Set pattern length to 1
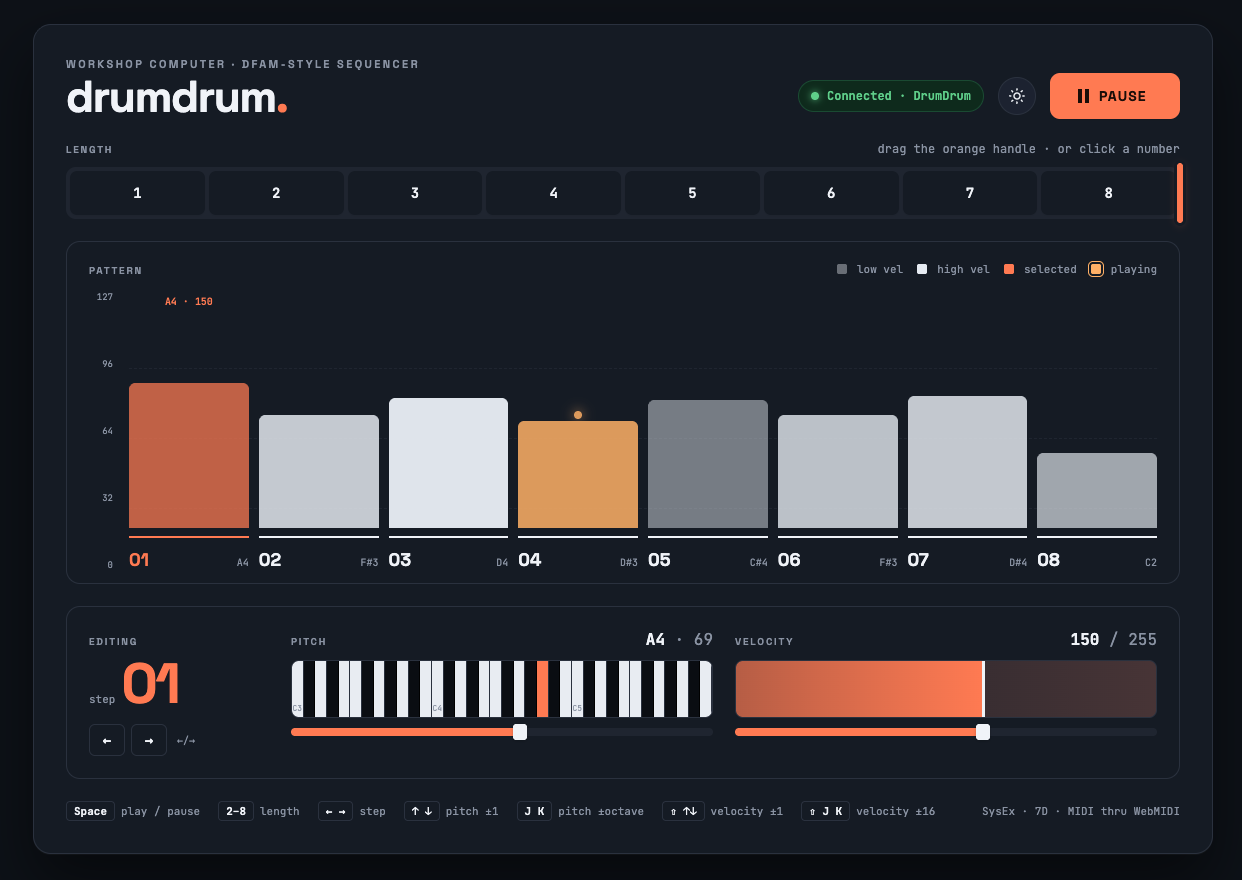The width and height of the screenshot is (1242, 880). tap(137, 193)
